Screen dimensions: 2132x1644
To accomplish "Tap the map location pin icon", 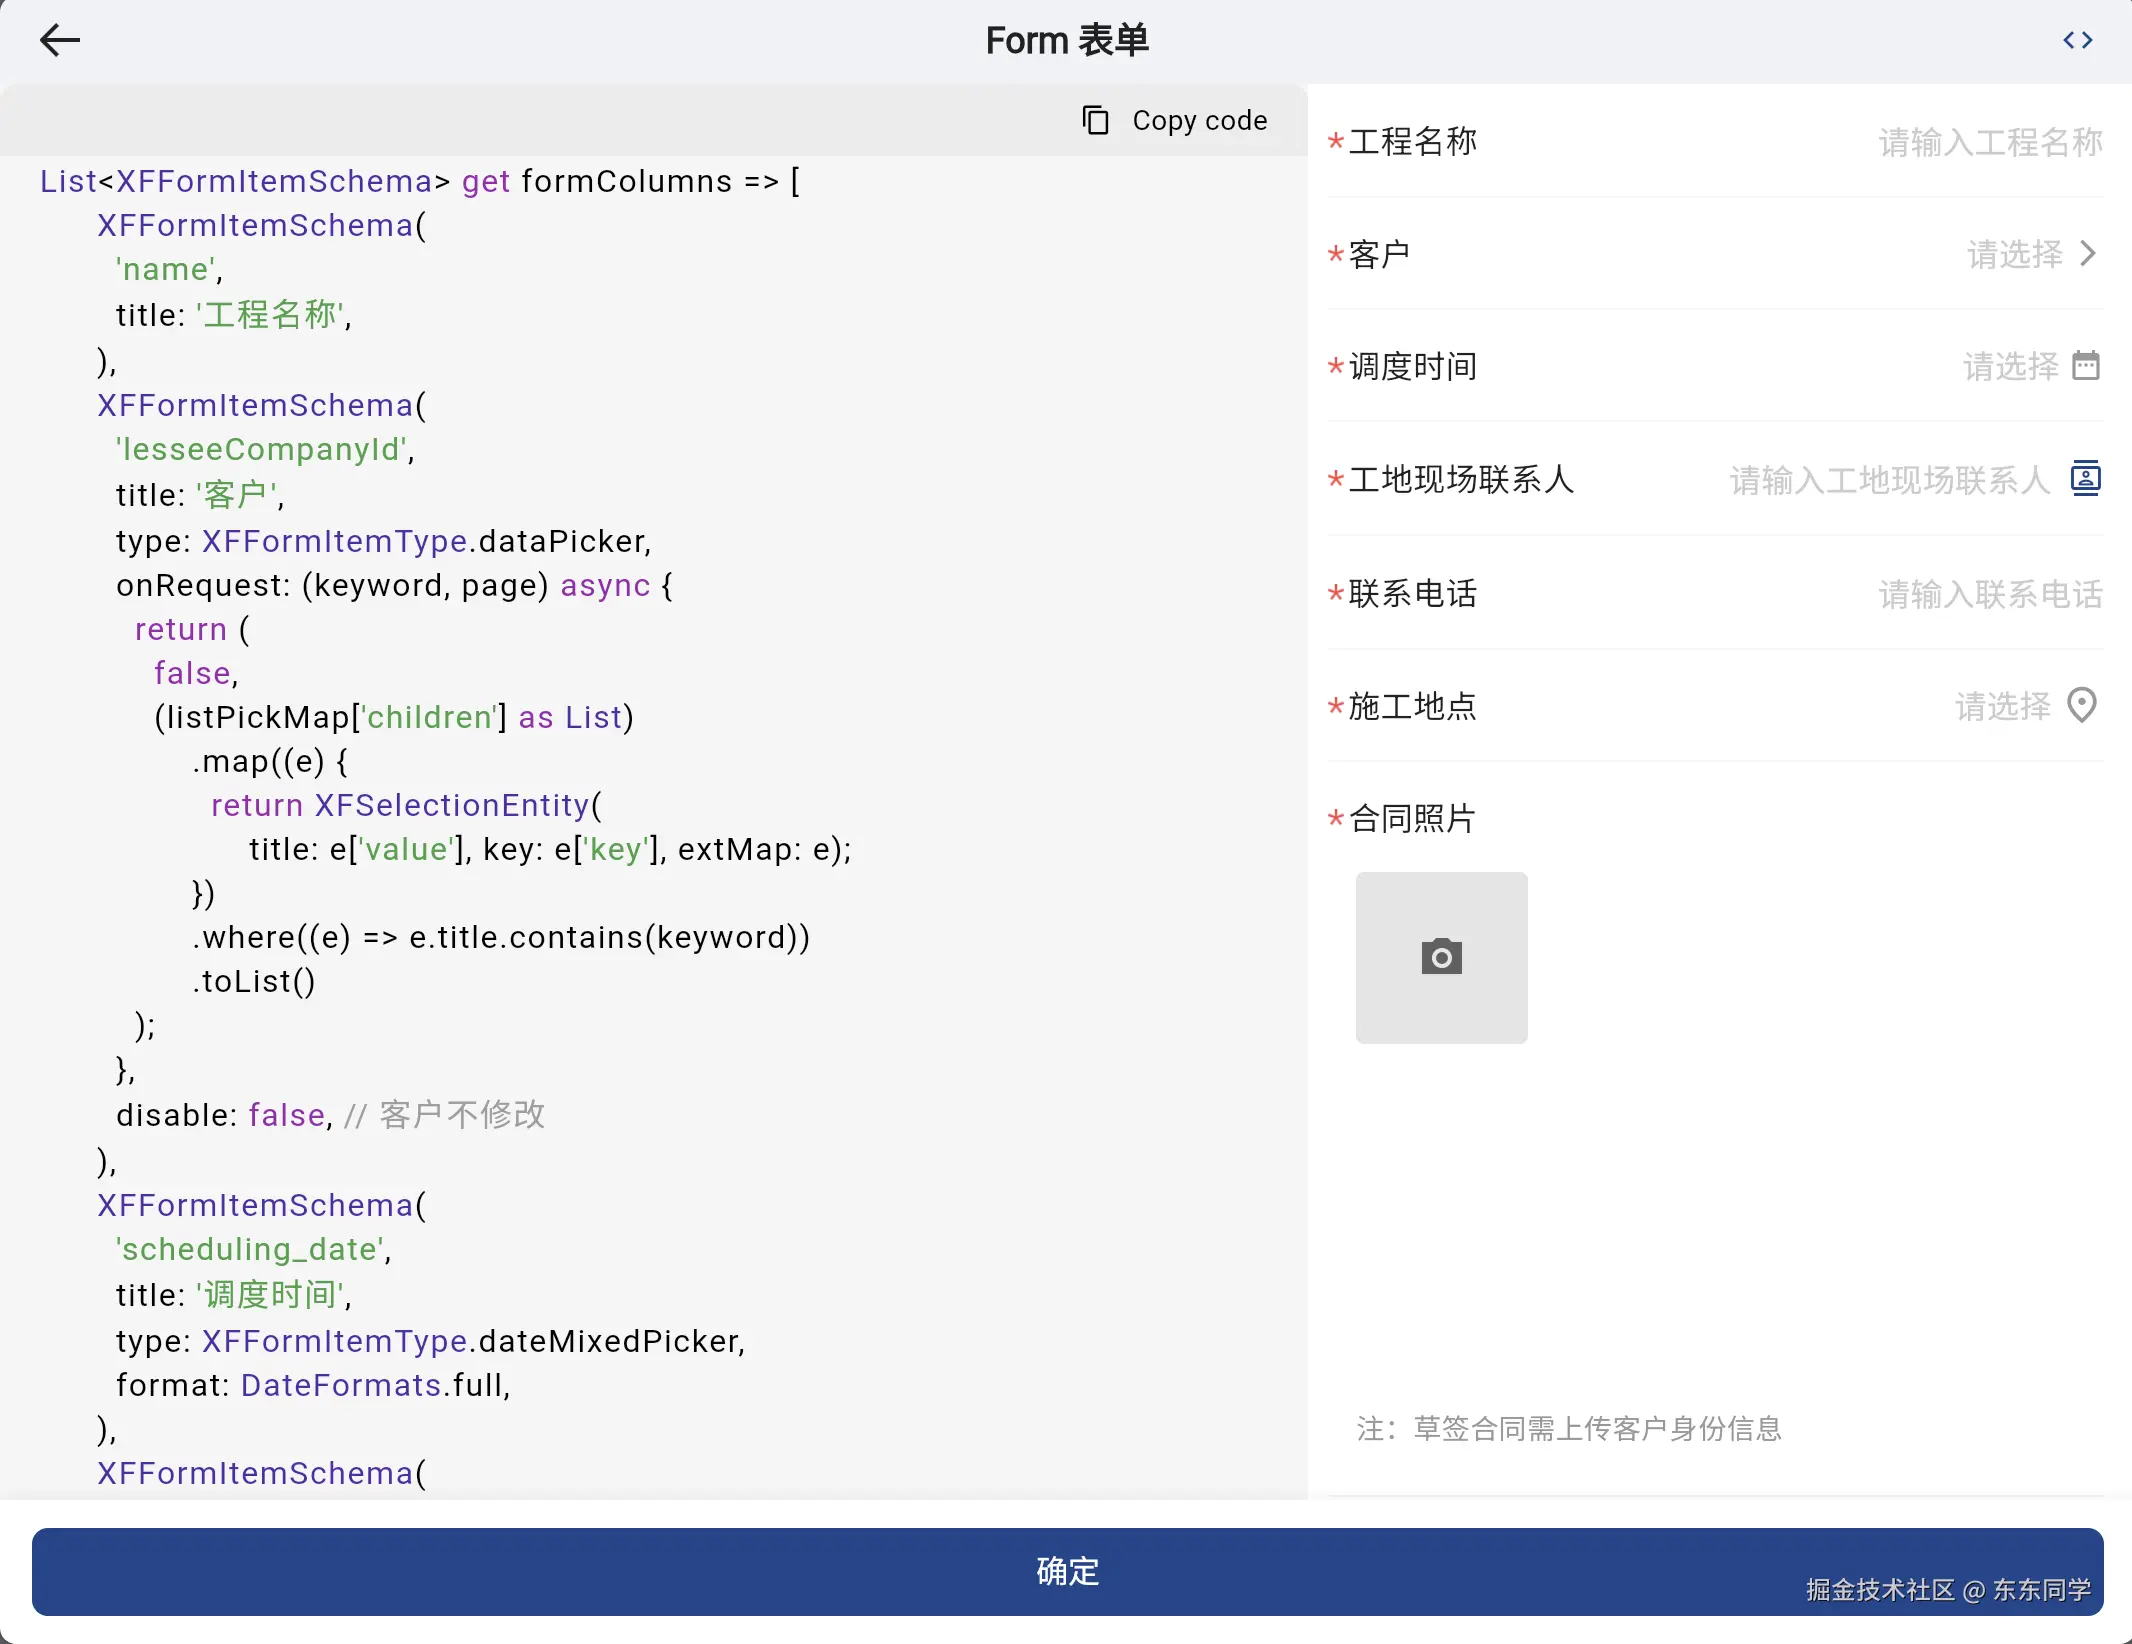I will pos(2081,706).
